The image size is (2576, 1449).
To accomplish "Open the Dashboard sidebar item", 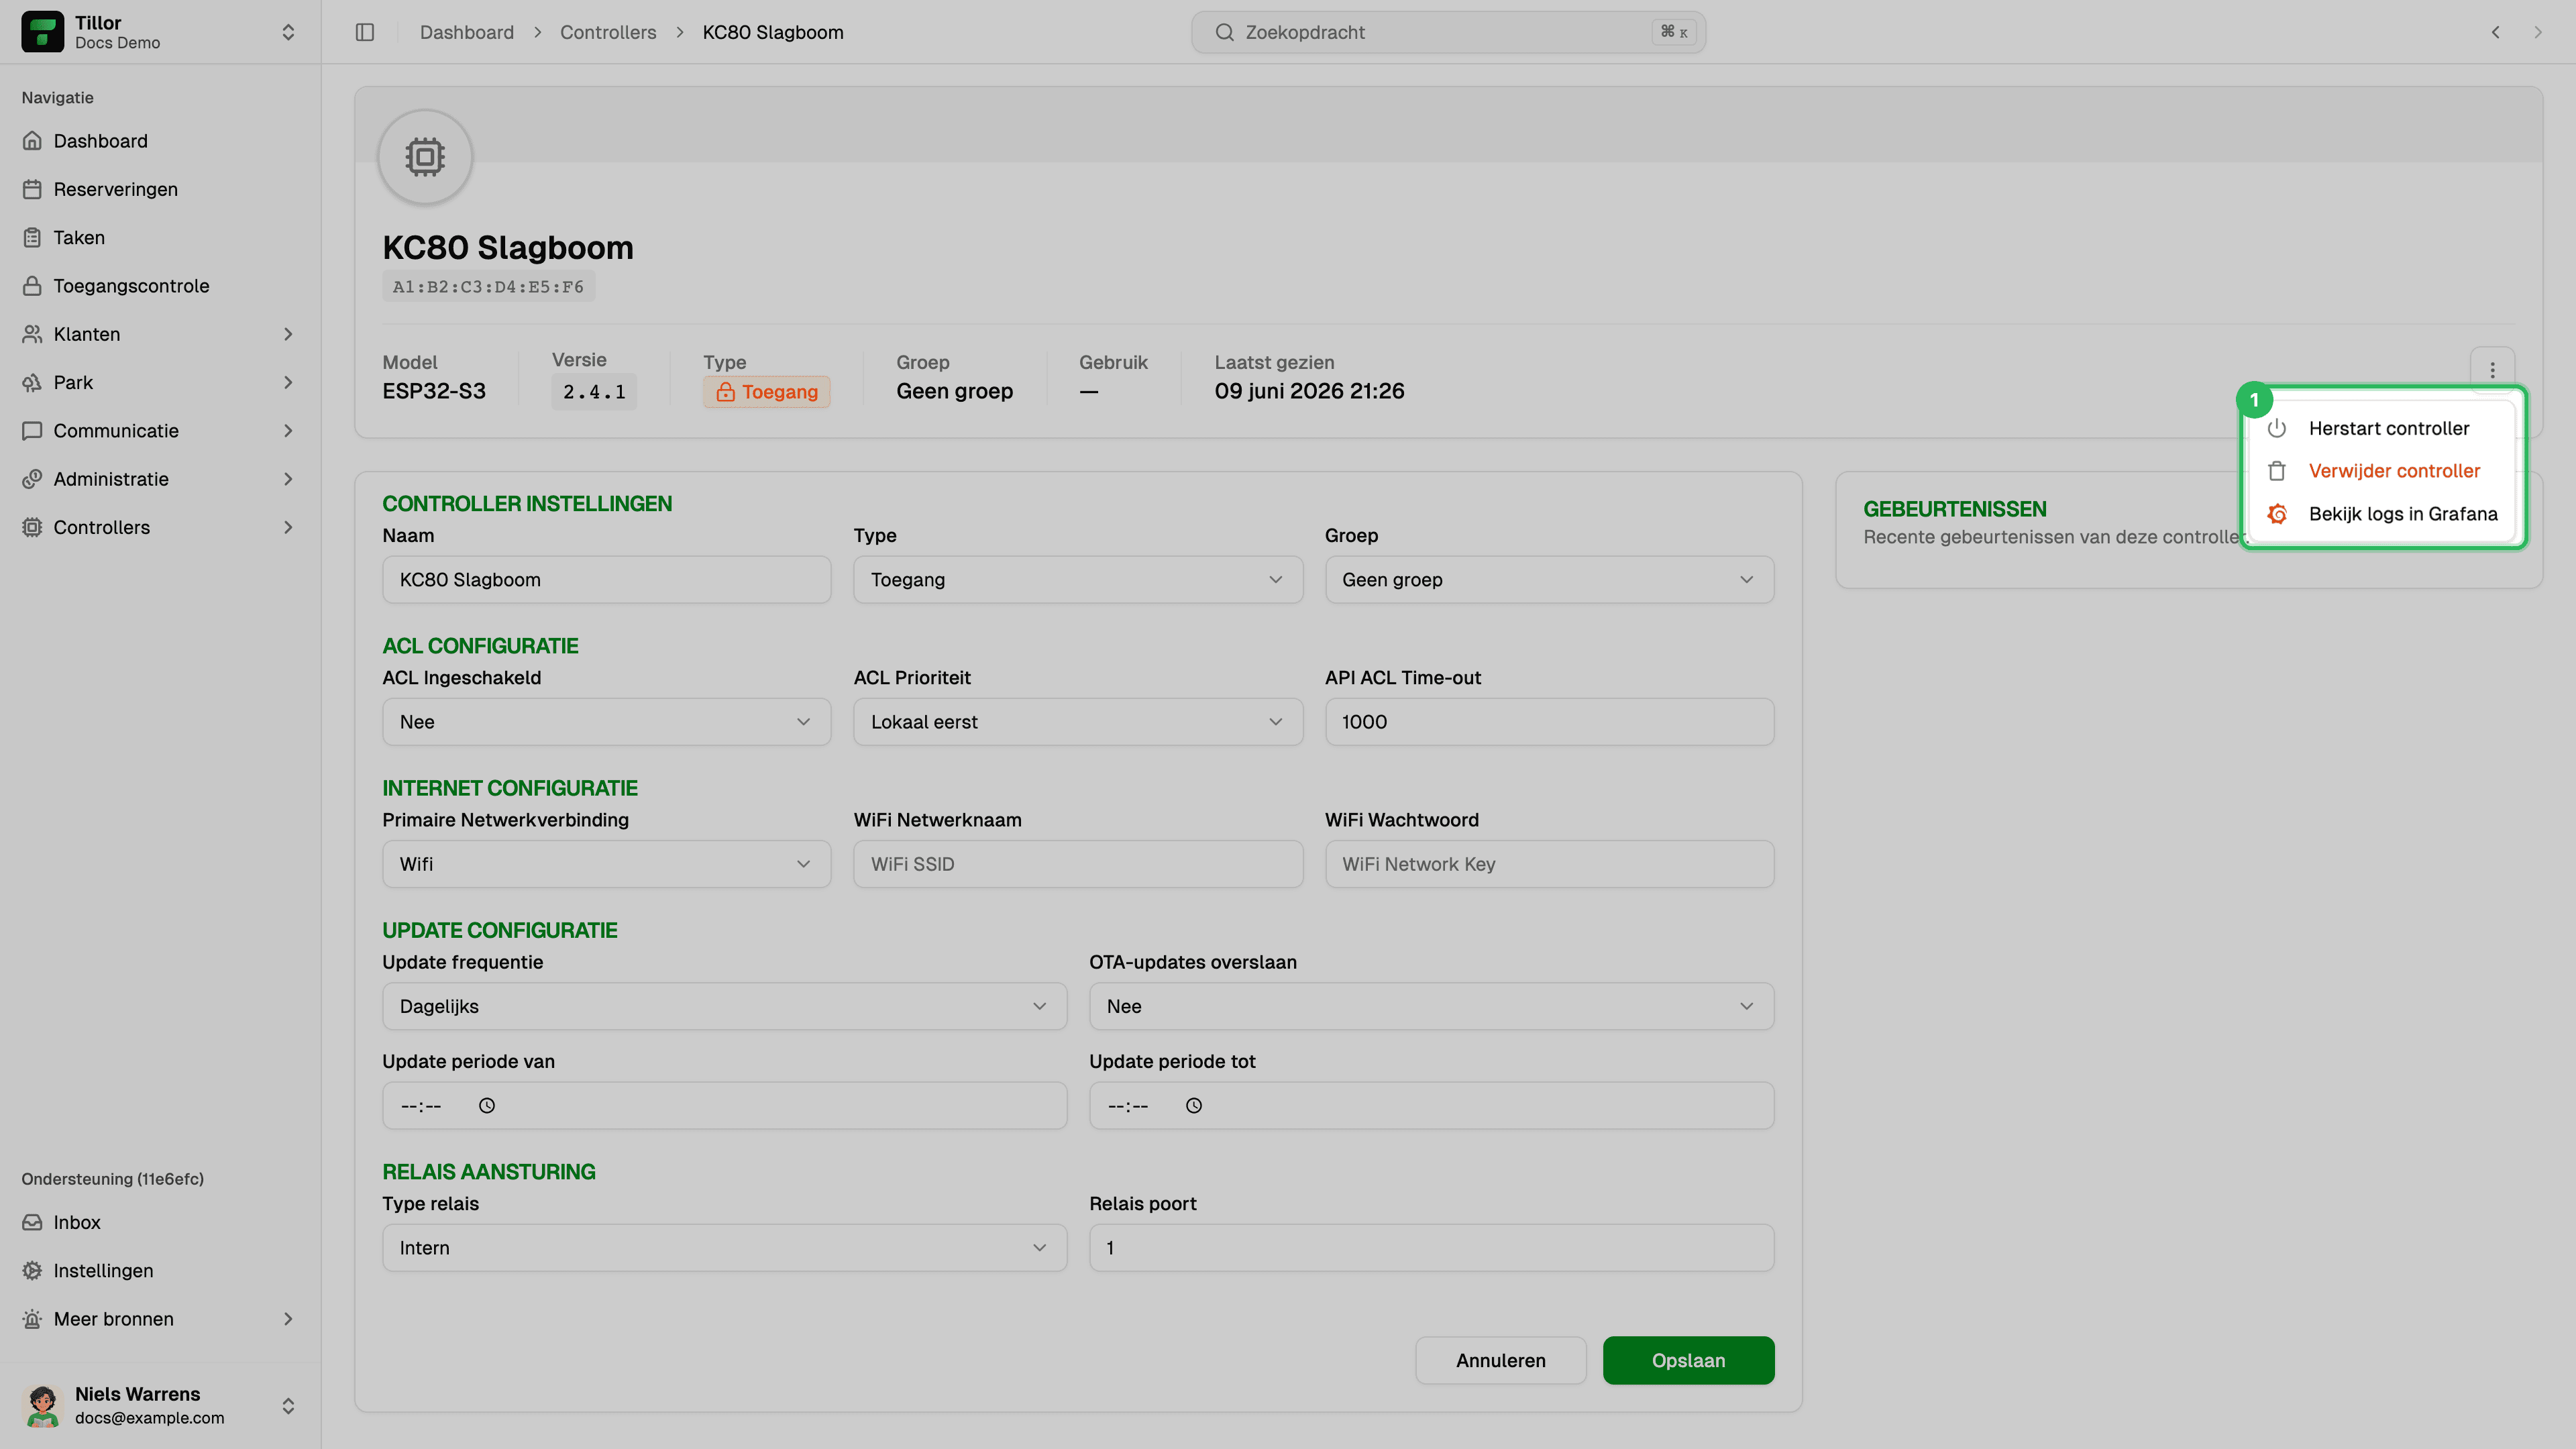I will [160, 141].
